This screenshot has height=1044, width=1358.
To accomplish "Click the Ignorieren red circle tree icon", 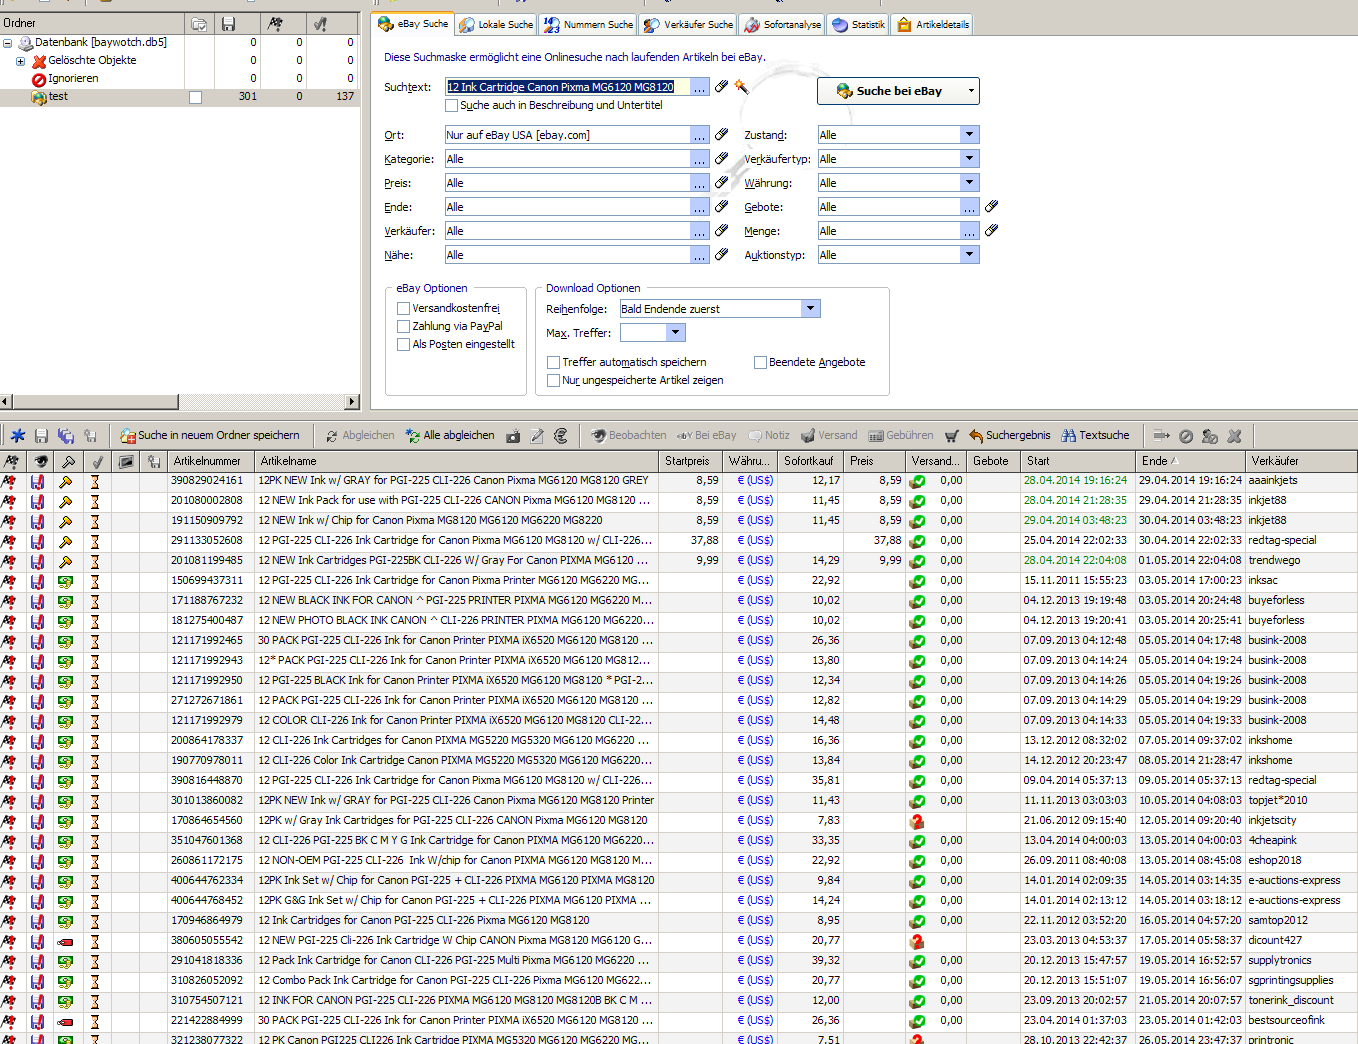I will pos(39,79).
